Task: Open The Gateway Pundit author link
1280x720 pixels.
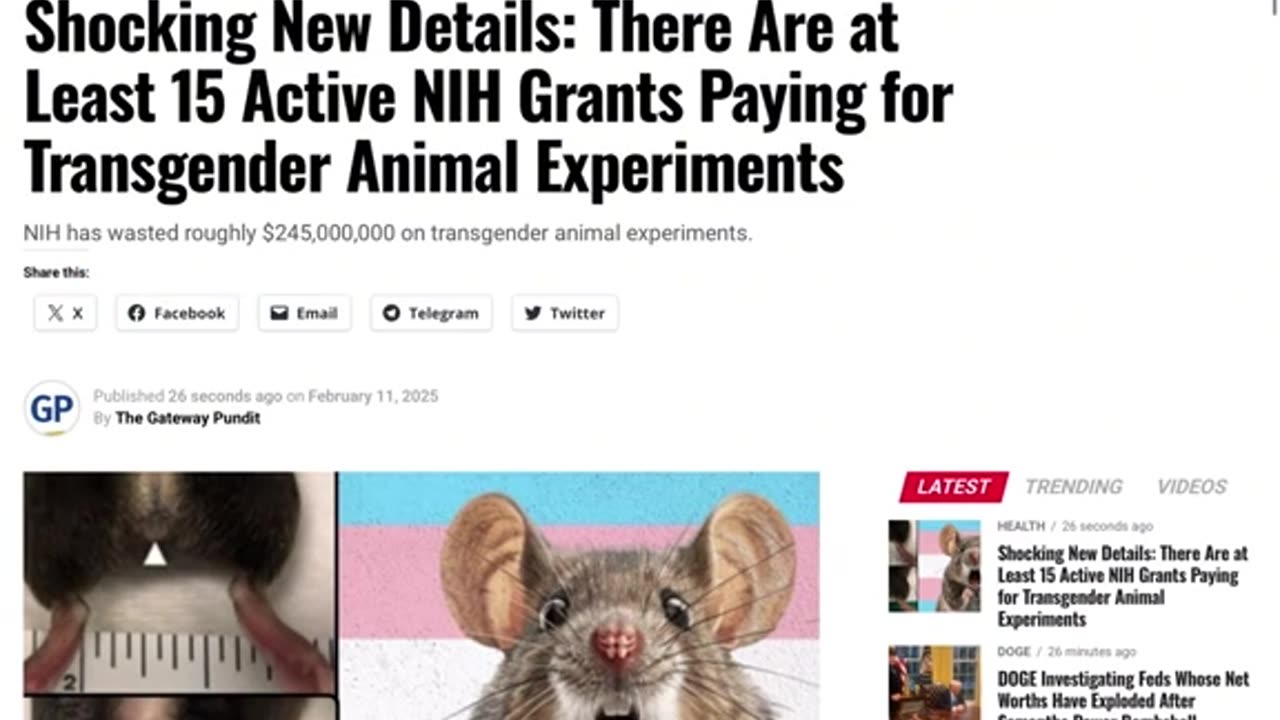Action: click(188, 418)
